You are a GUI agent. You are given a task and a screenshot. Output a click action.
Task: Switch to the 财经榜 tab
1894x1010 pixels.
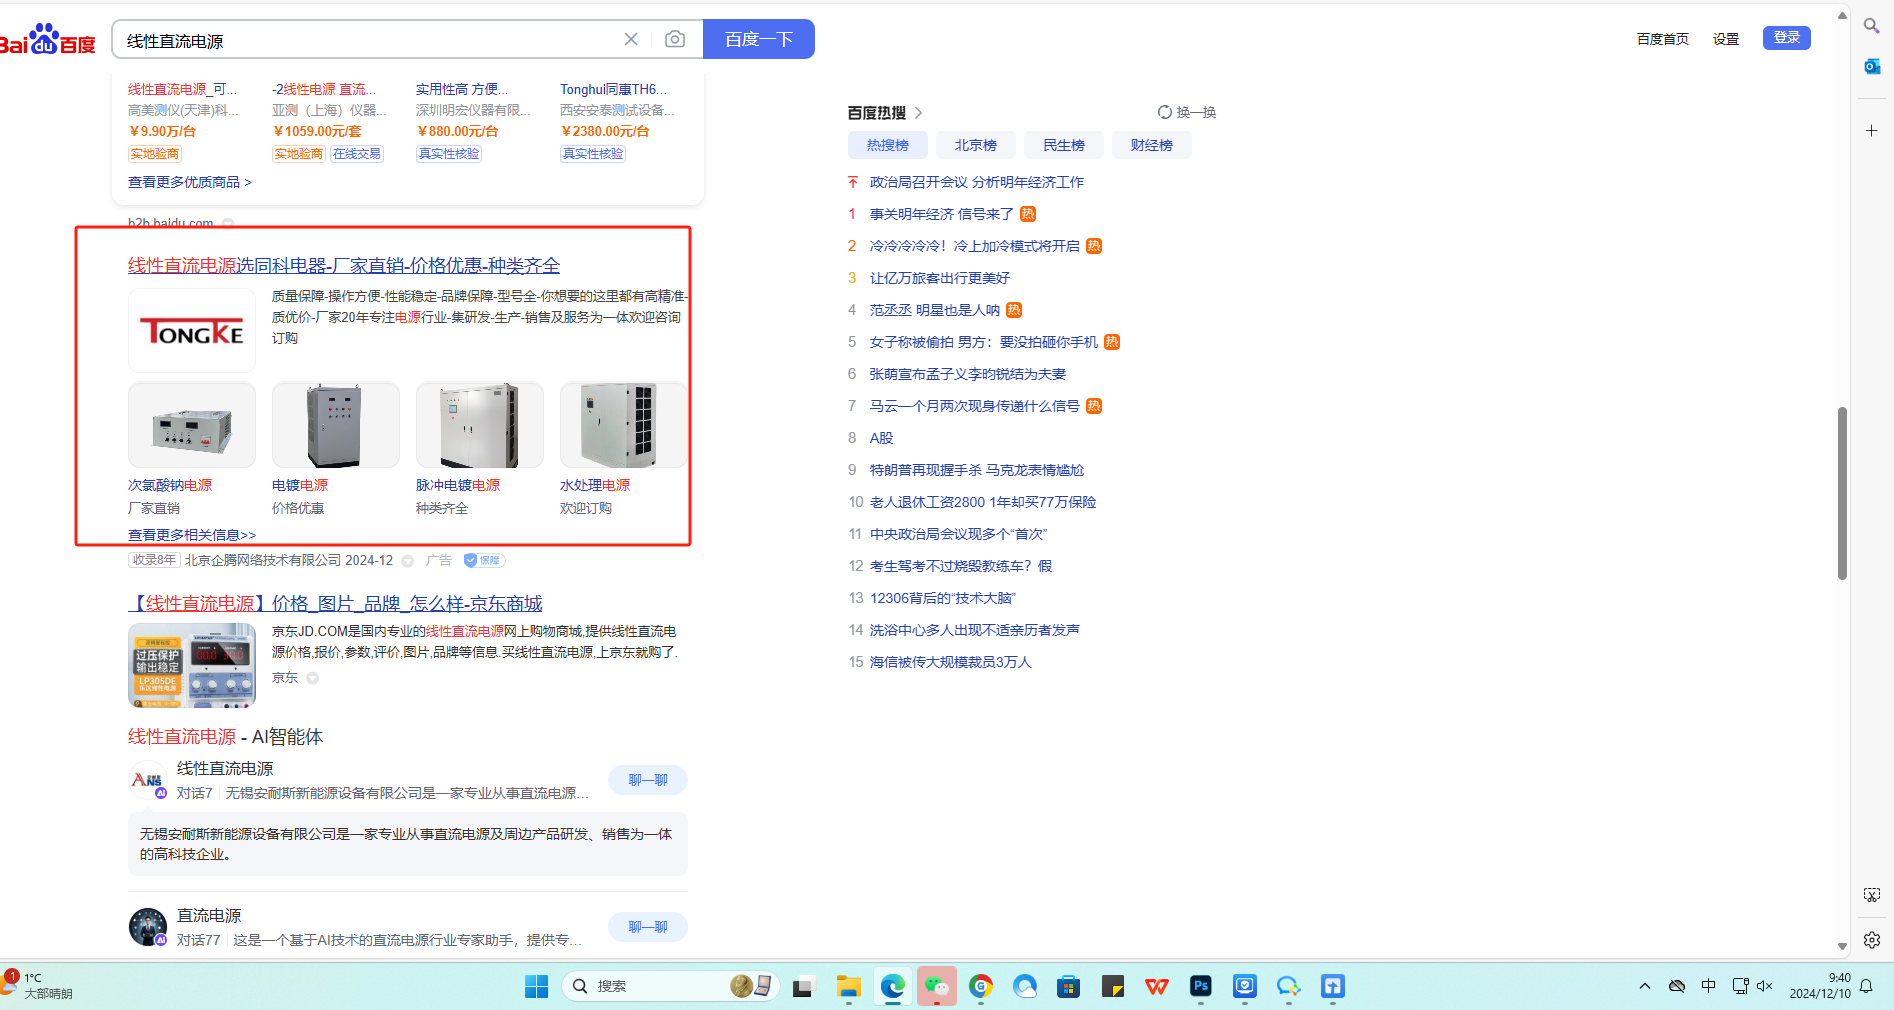(x=1152, y=145)
